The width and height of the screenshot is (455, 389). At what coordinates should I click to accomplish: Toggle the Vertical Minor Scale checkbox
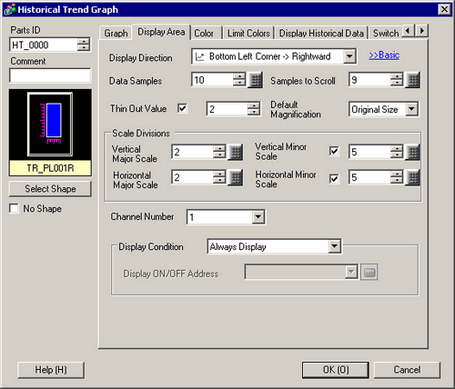[334, 151]
